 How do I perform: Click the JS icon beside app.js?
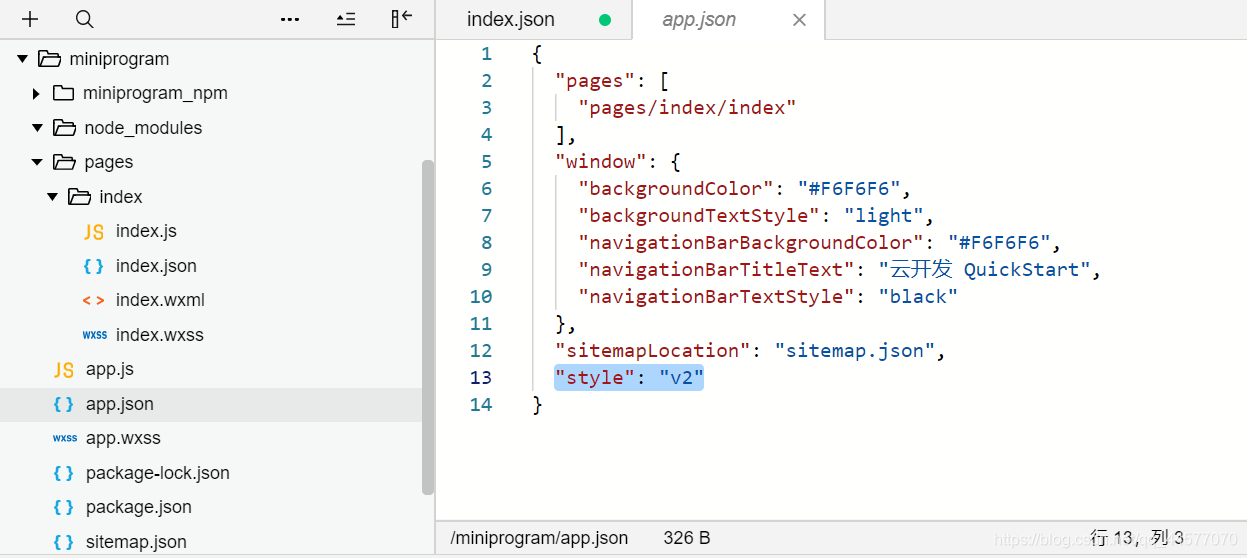click(64, 370)
